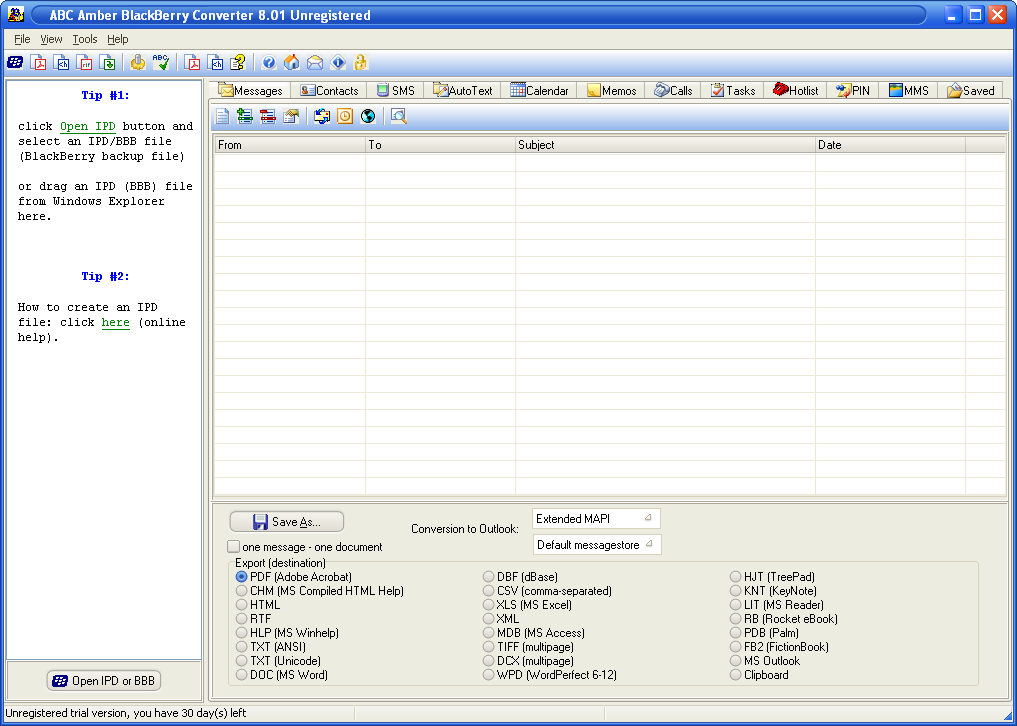The height and width of the screenshot is (726, 1017).
Task: Expand the Default messagestore dropdown
Action: [596, 545]
